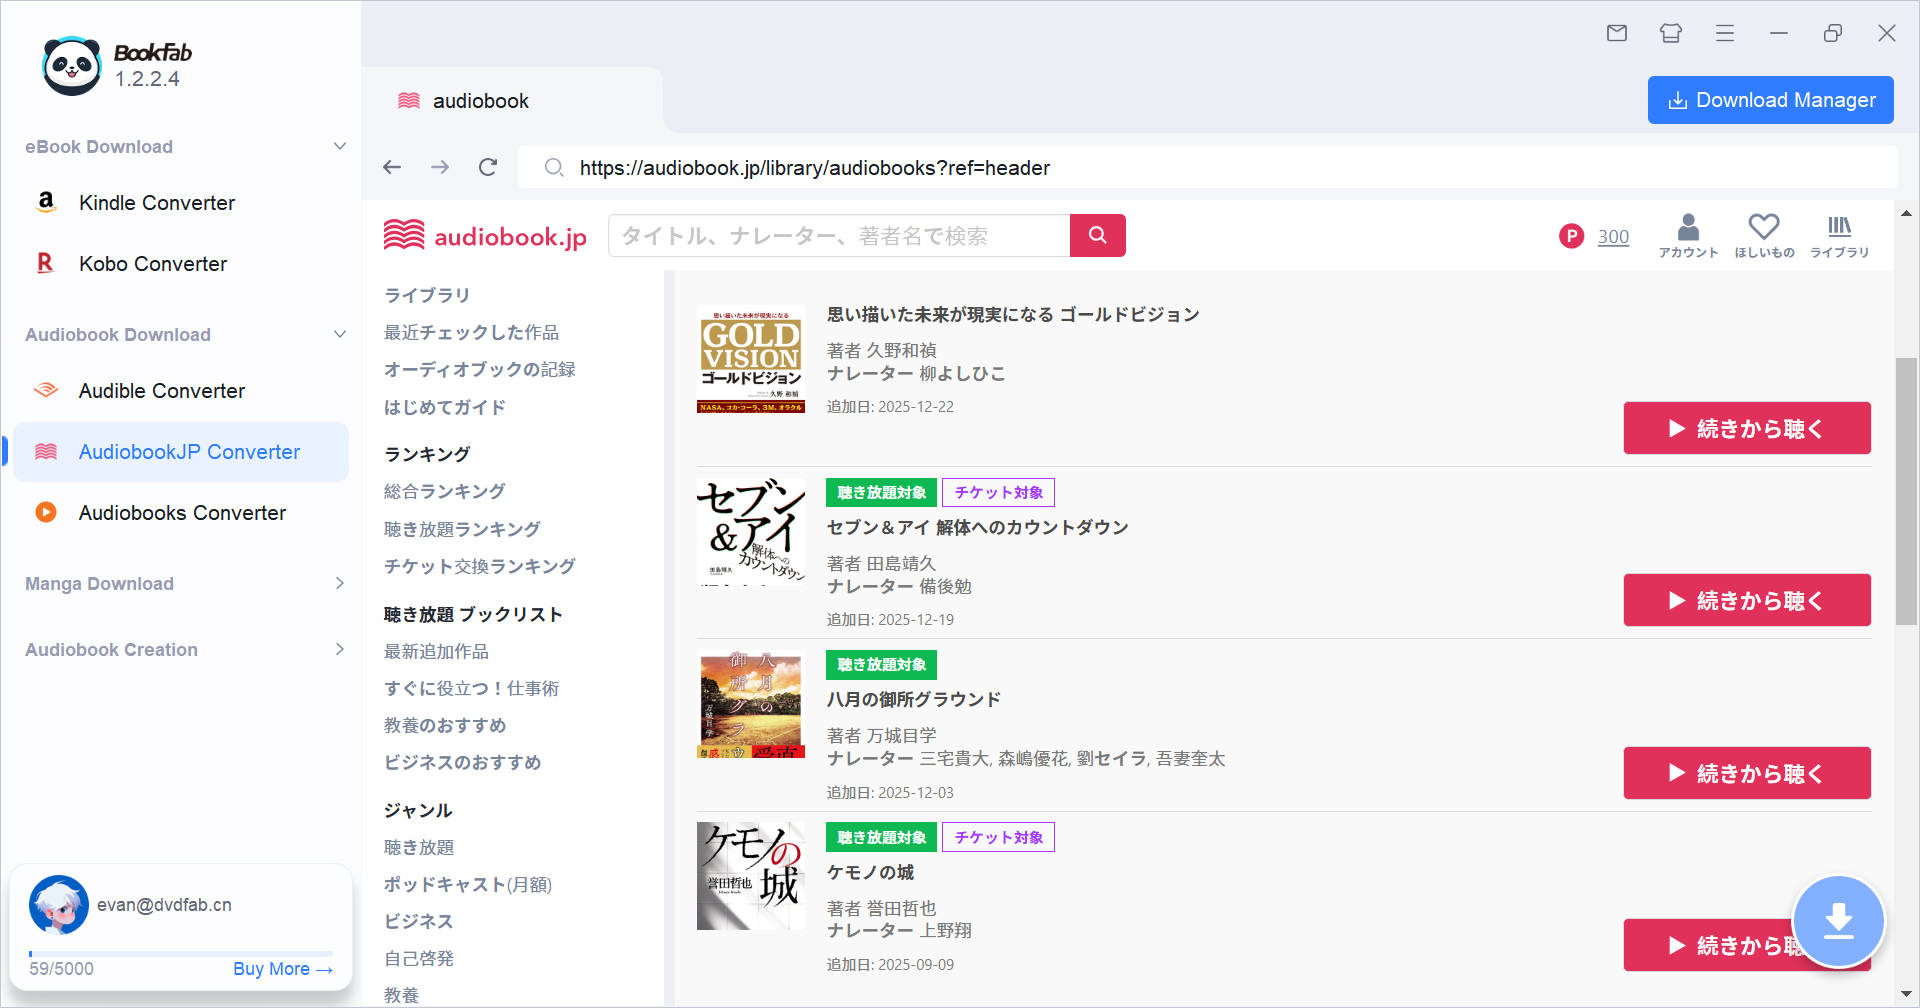Image resolution: width=1920 pixels, height=1008 pixels.
Task: Open the Audible Converter
Action: 161,390
